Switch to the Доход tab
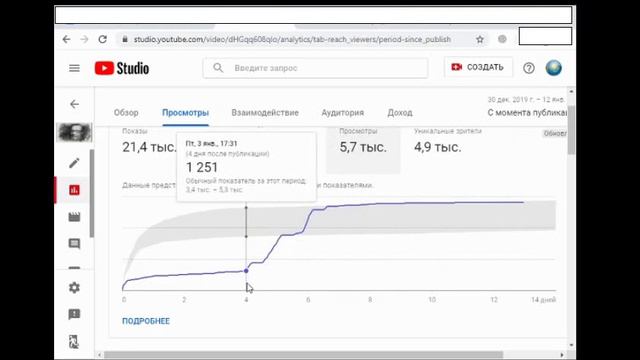Screen dimensions: 640x360 click(x=400, y=113)
